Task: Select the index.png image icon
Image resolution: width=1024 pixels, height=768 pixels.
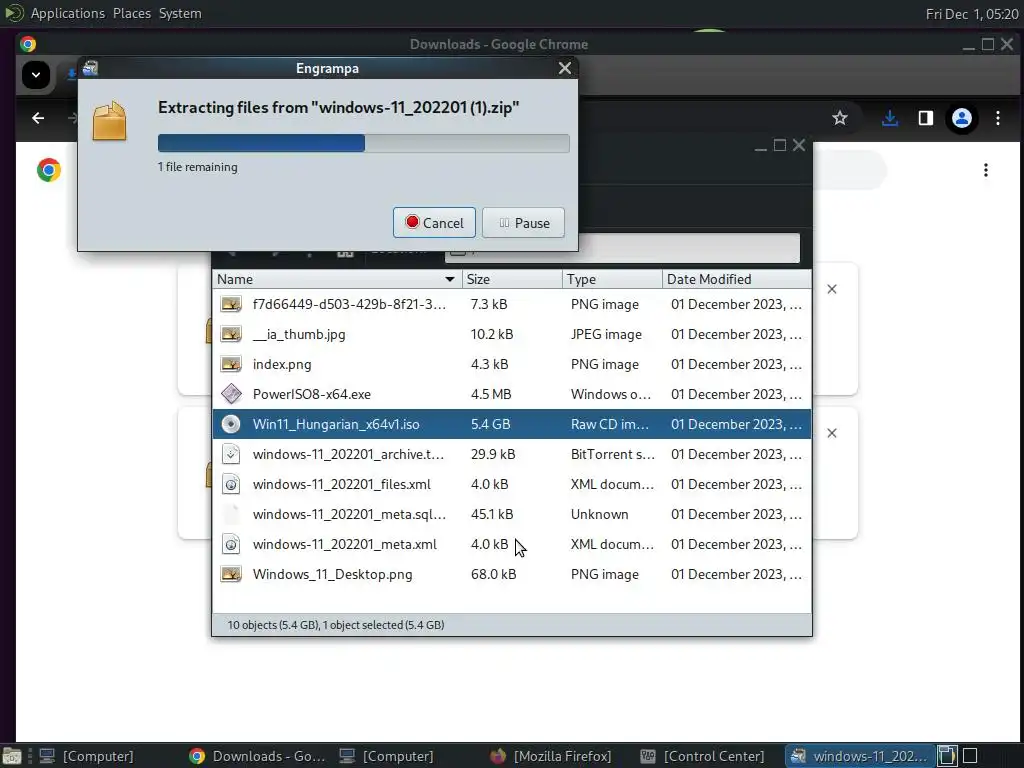Action: [231, 364]
